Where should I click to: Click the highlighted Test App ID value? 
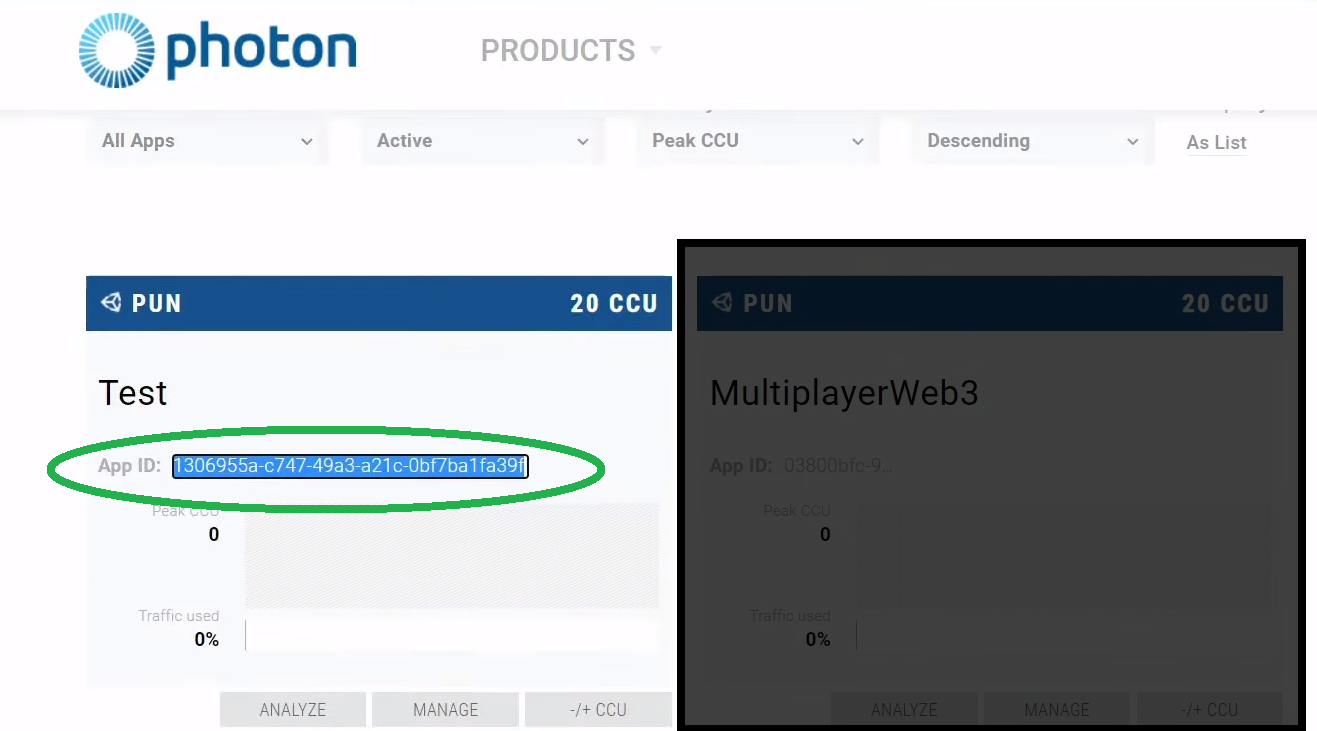tap(350, 466)
